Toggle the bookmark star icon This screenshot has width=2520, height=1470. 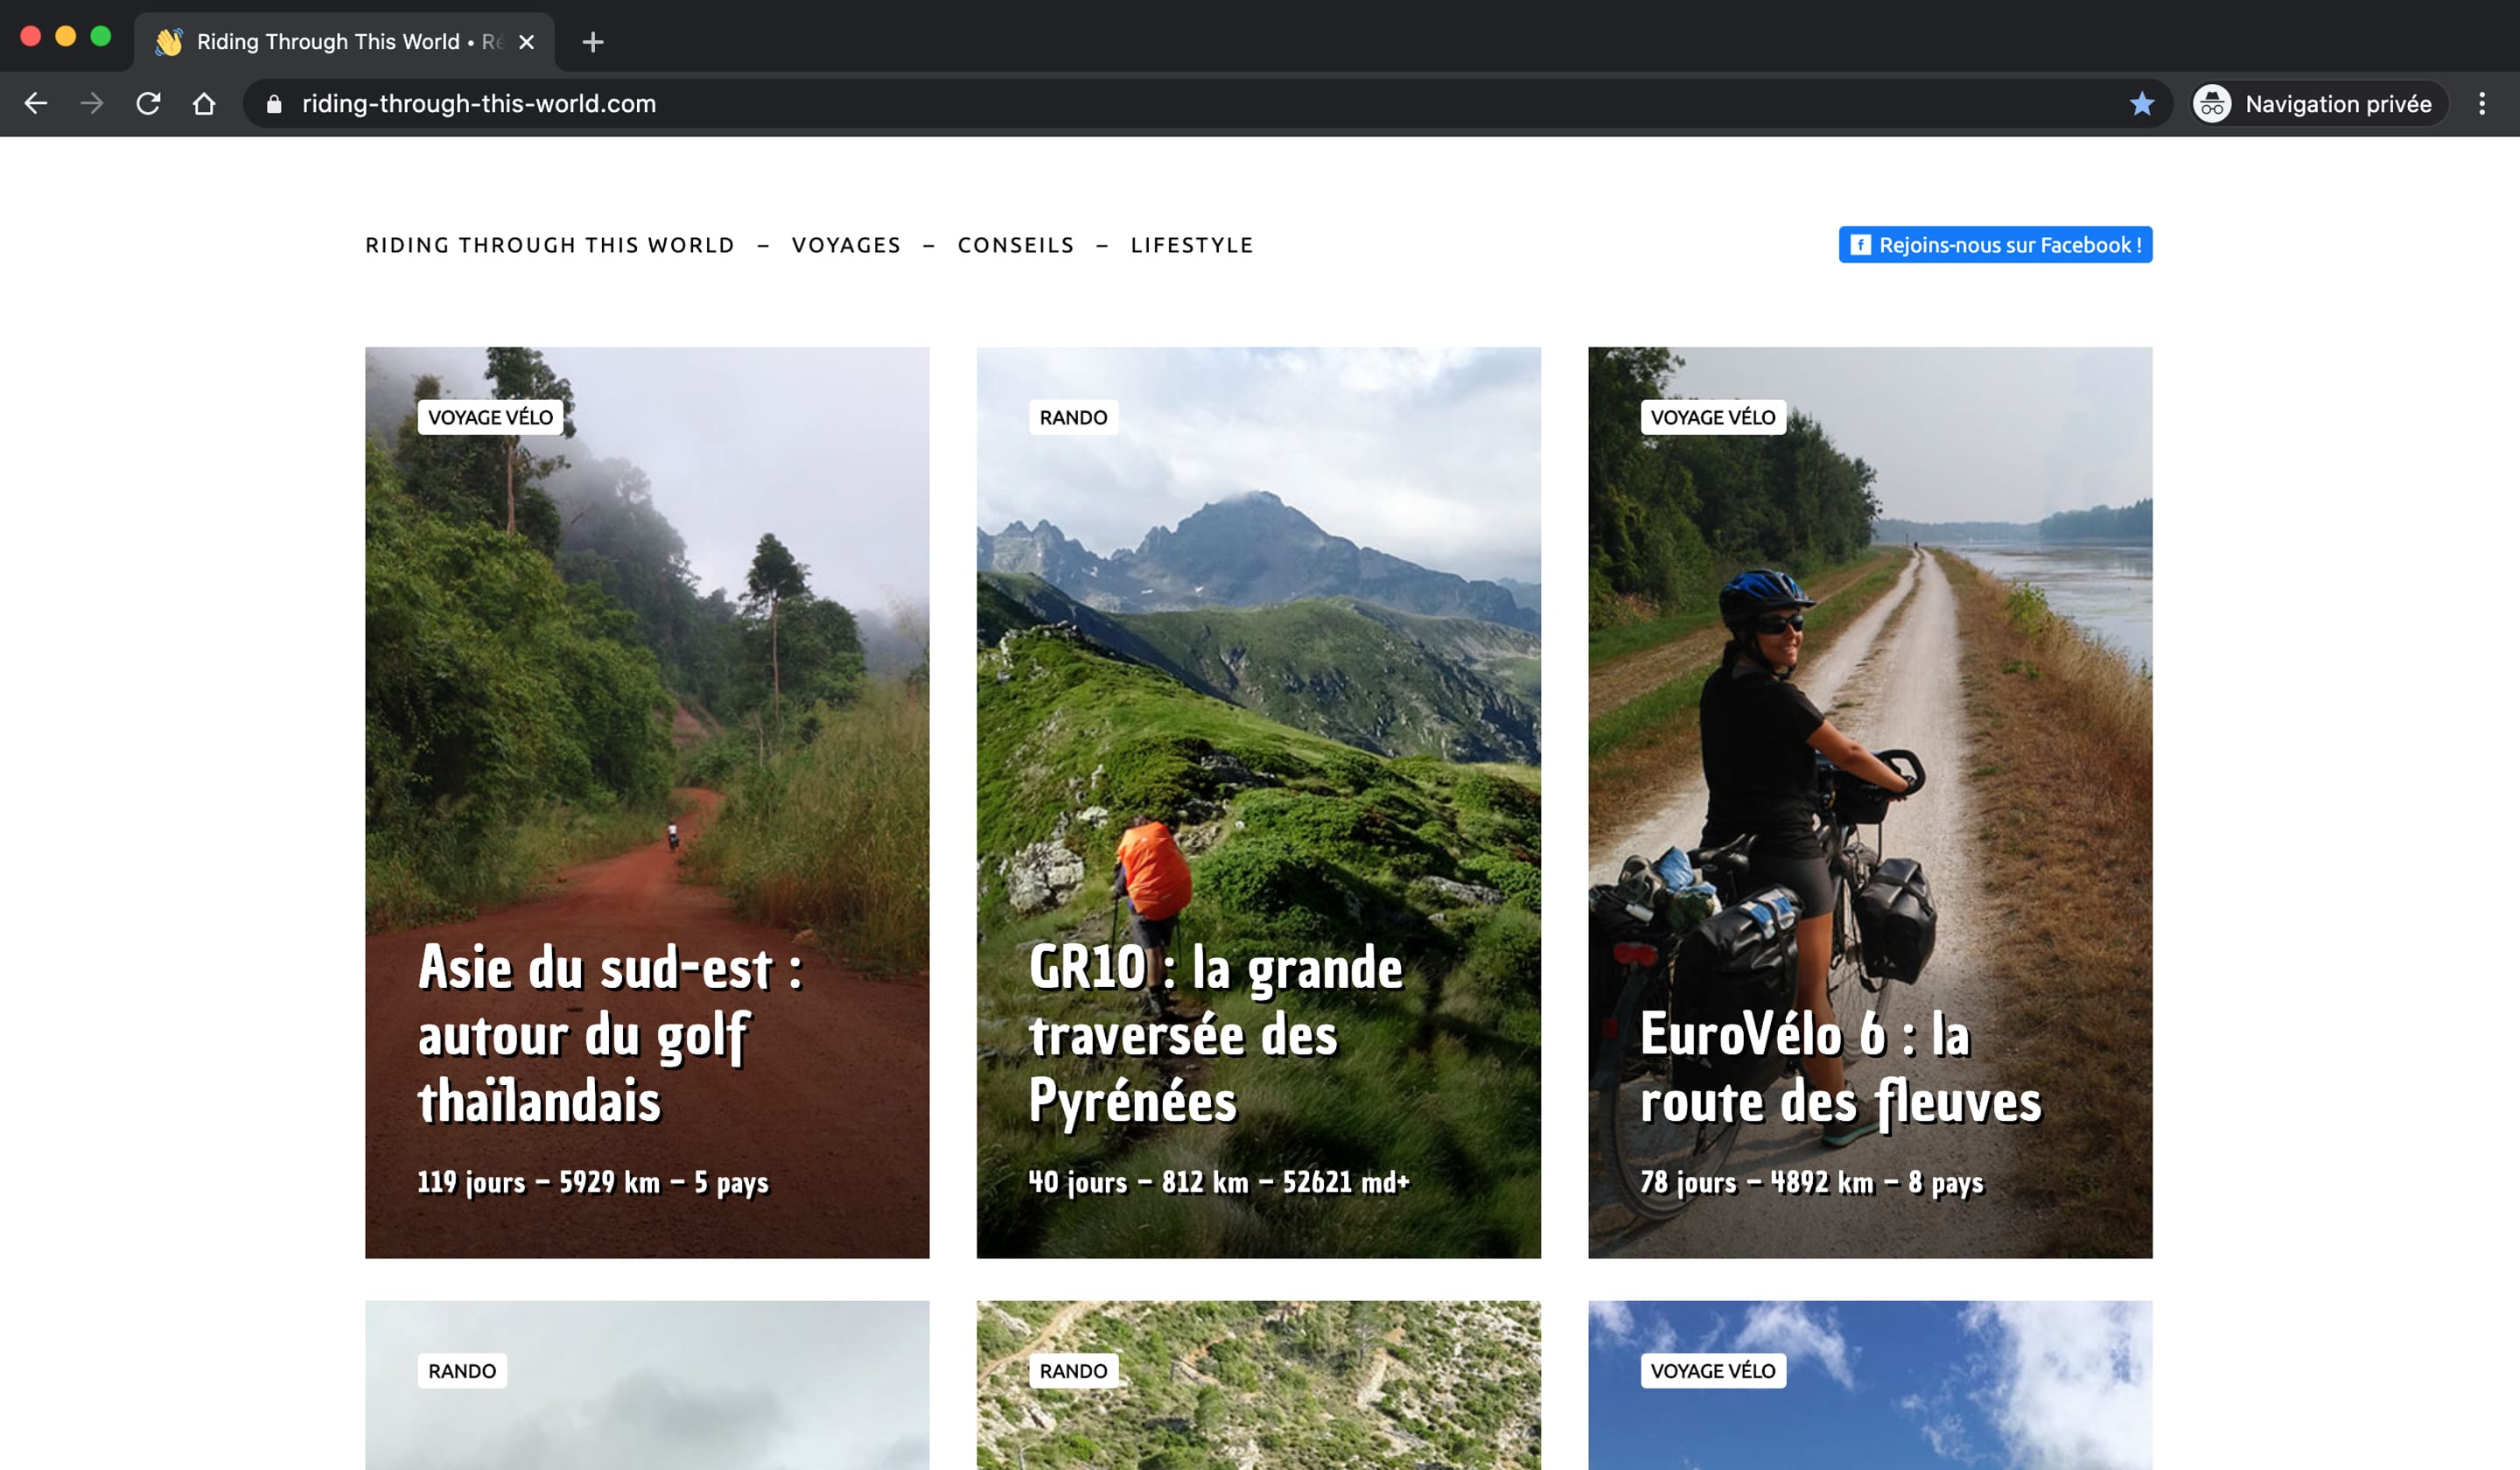click(x=2141, y=104)
